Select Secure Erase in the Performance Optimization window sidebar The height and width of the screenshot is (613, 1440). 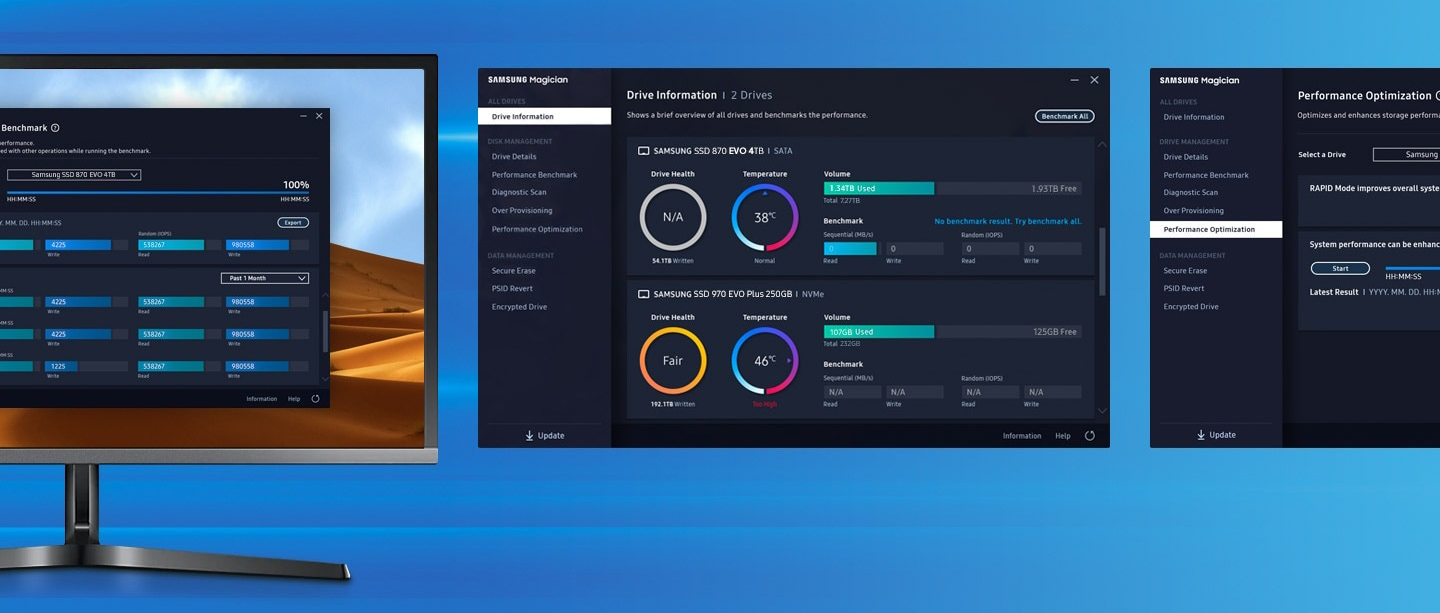pos(1185,271)
